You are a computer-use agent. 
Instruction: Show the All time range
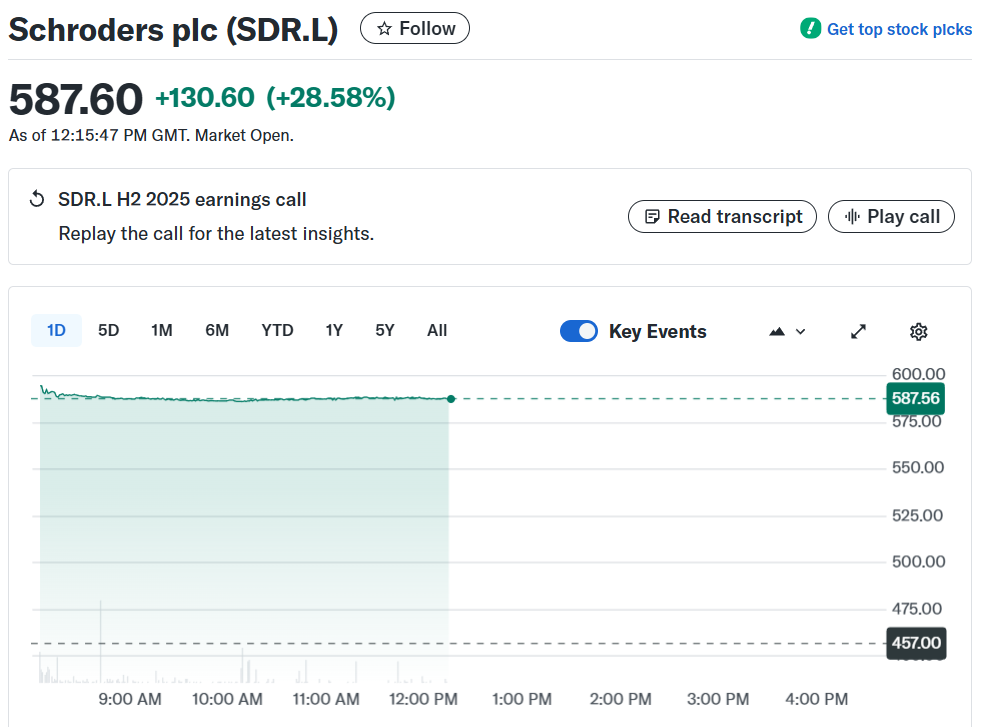[x=437, y=330]
